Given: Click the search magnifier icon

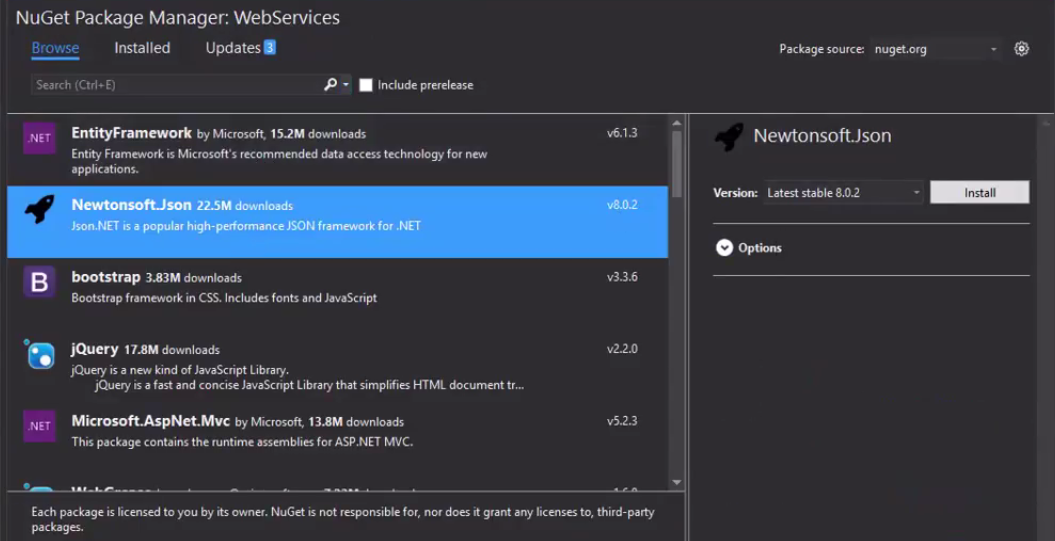Looking at the screenshot, I should coord(330,84).
